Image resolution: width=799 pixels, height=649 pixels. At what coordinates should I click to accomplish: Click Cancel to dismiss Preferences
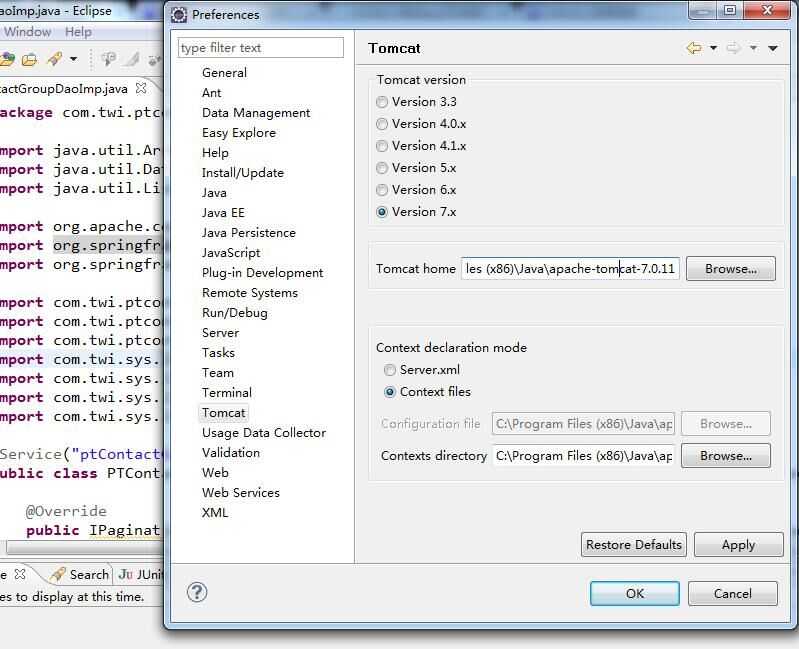(x=733, y=593)
